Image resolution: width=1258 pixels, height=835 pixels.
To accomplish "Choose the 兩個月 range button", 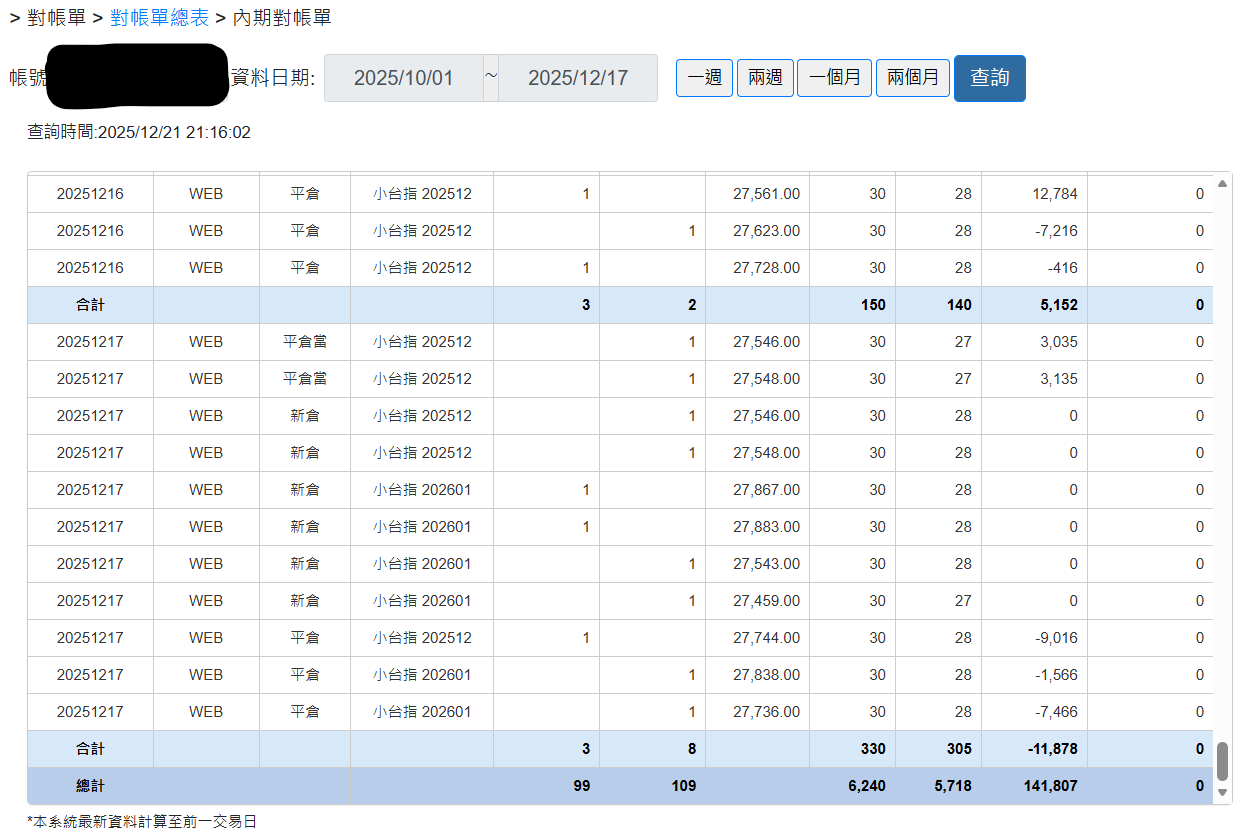I will click(913, 78).
